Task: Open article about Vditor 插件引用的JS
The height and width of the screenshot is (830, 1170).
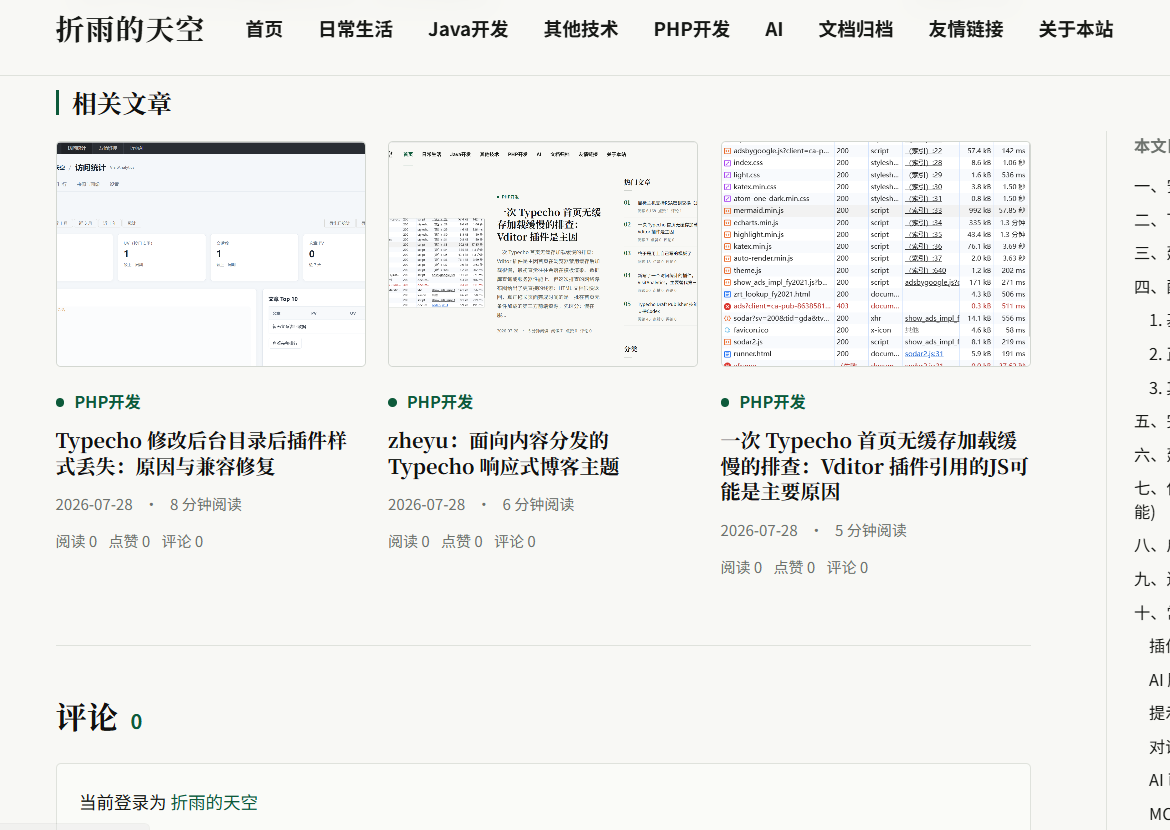Action: (875, 466)
